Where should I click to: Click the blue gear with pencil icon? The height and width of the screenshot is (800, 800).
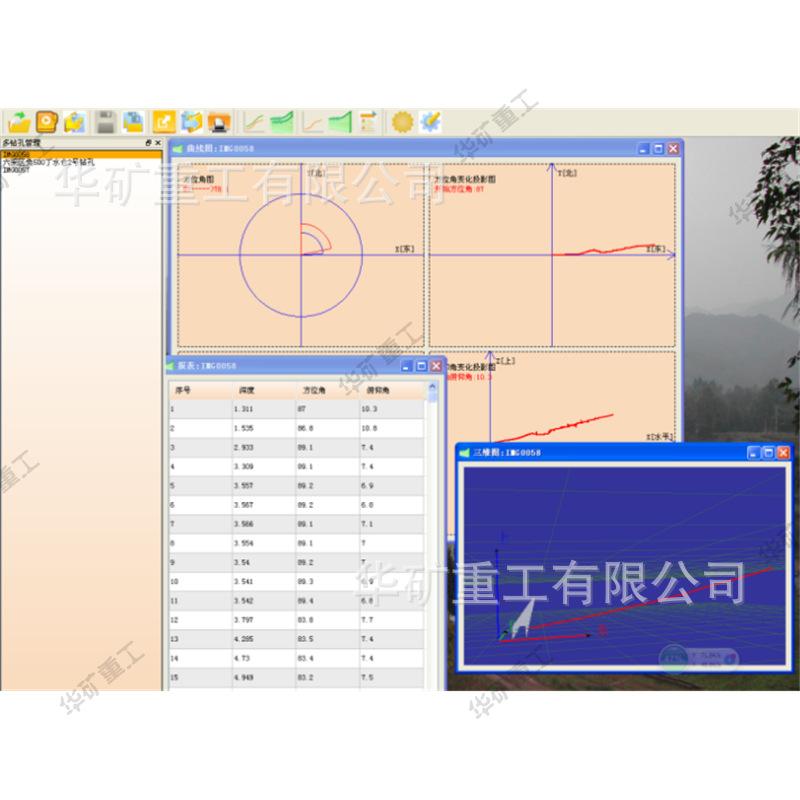pyautogui.click(x=430, y=122)
